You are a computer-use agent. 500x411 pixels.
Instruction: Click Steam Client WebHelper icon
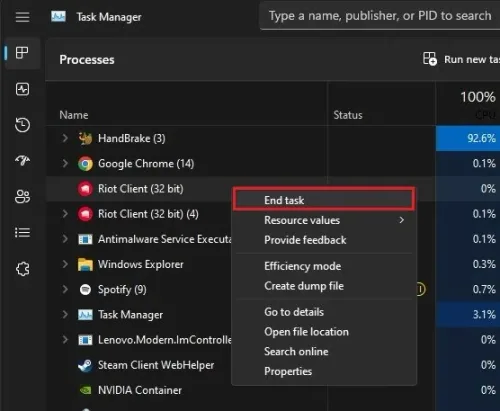pyautogui.click(x=85, y=365)
